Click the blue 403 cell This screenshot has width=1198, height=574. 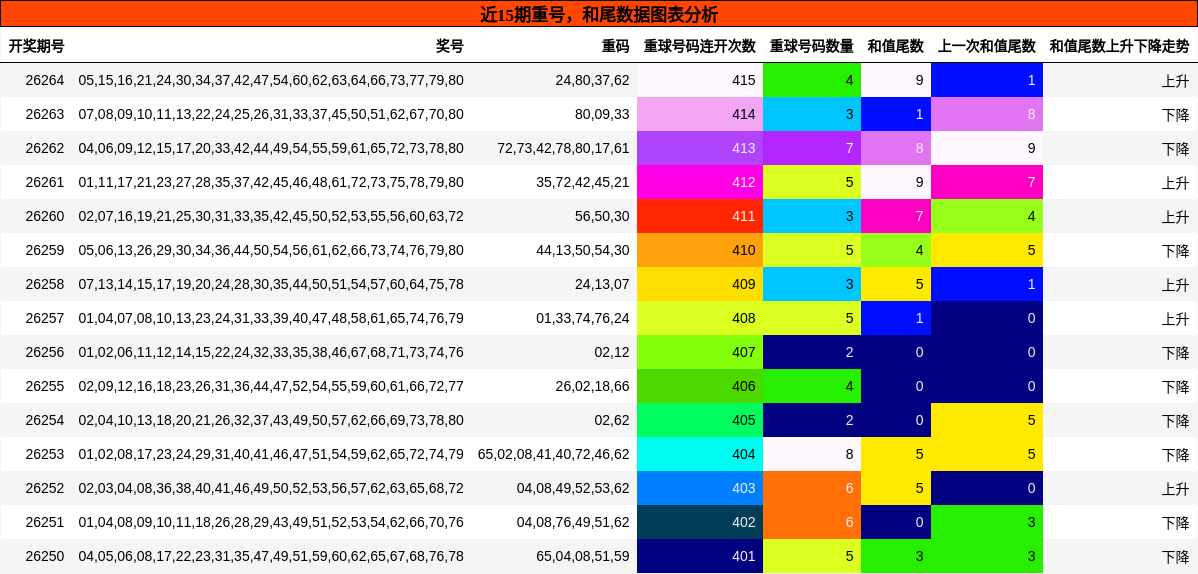700,488
